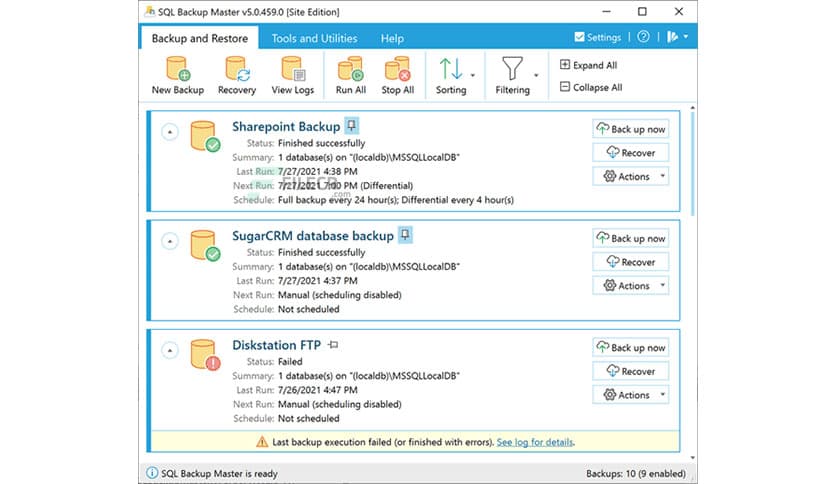Image resolution: width=836 pixels, height=484 pixels.
Task: Collapse the SugarCRM database backup card
Action: (170, 241)
